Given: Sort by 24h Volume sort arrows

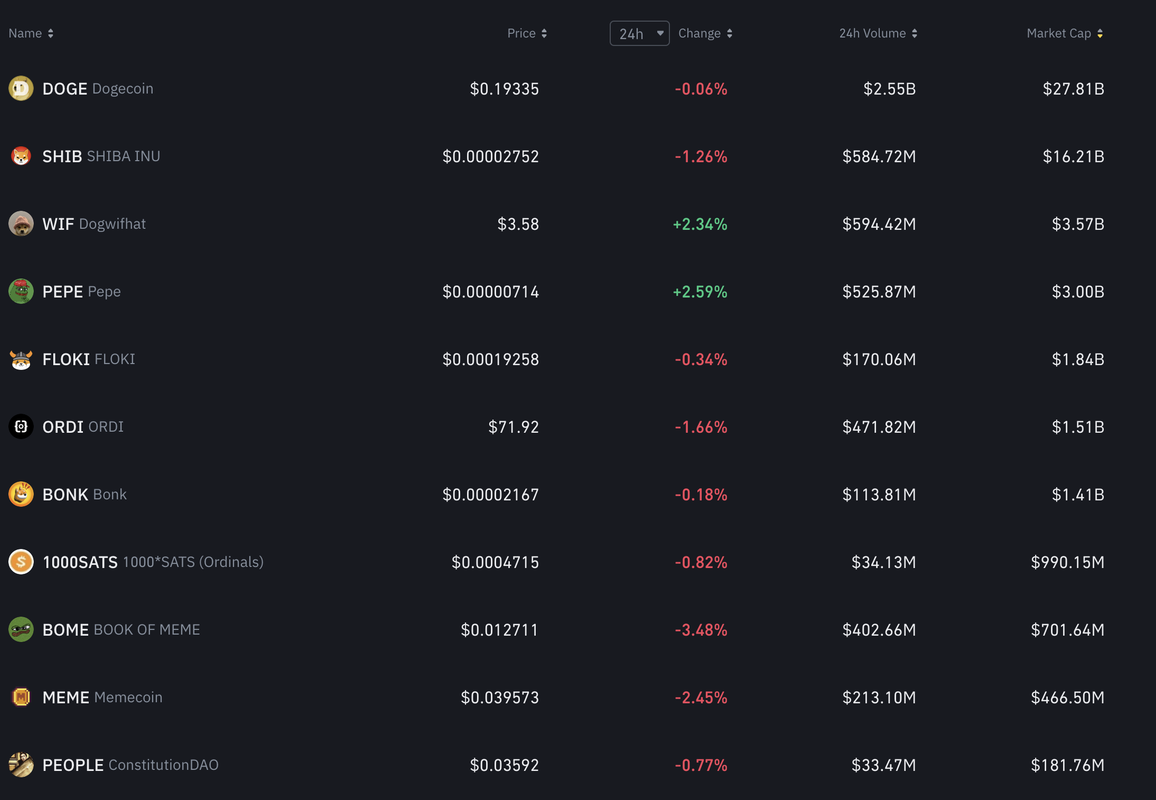Looking at the screenshot, I should (x=914, y=33).
